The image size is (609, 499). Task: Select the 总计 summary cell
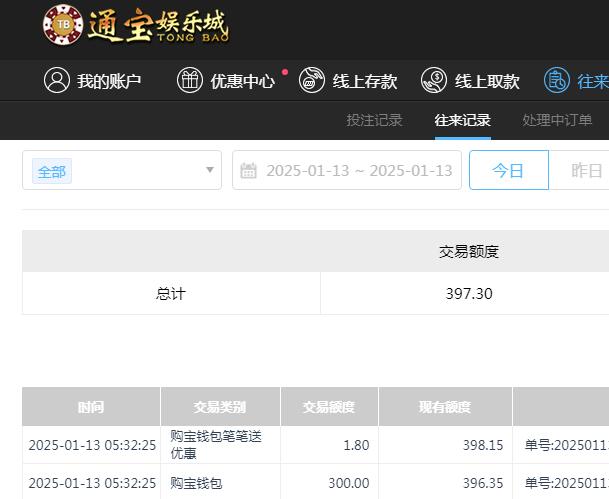pyautogui.click(x=171, y=293)
